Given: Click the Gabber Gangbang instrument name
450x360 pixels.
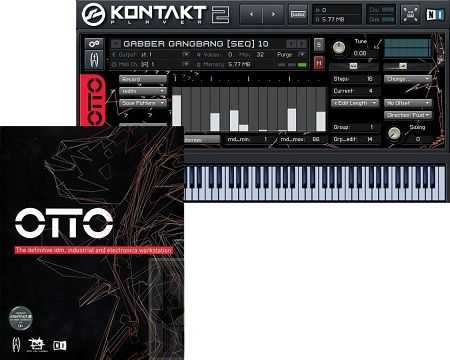Looking at the screenshot, I should pyautogui.click(x=196, y=44).
